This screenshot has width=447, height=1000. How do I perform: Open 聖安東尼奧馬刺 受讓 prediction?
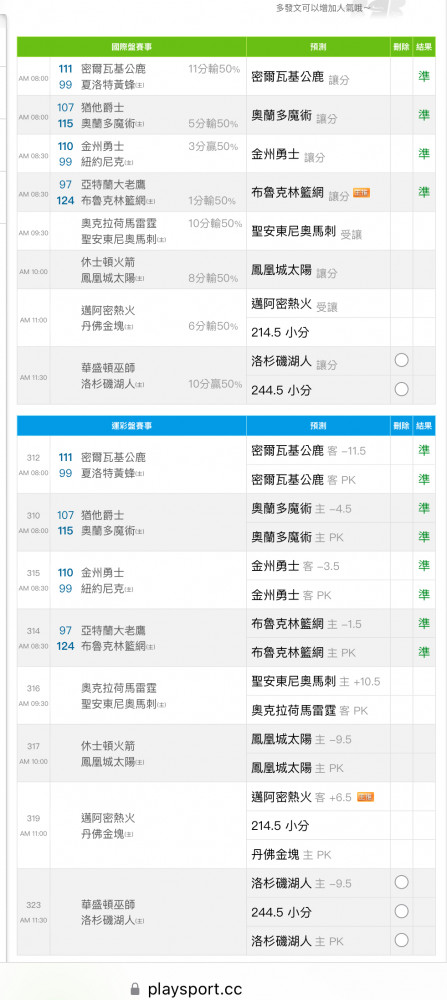tap(307, 233)
